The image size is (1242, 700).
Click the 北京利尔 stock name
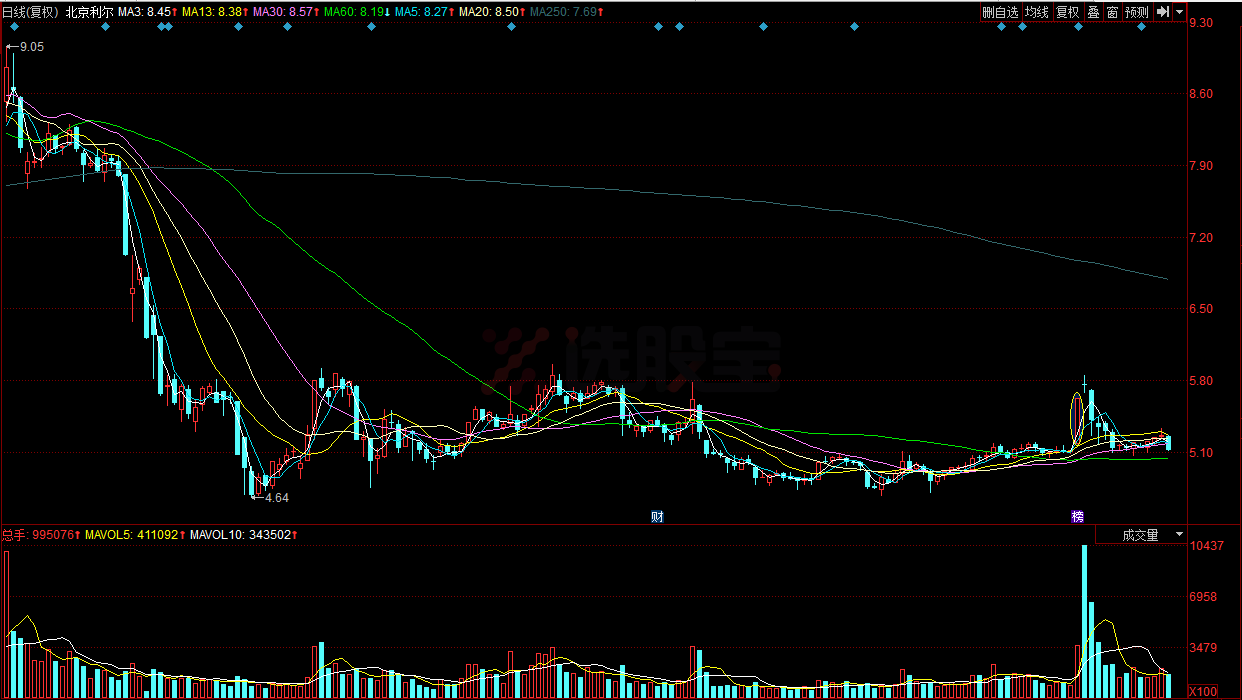pos(89,12)
